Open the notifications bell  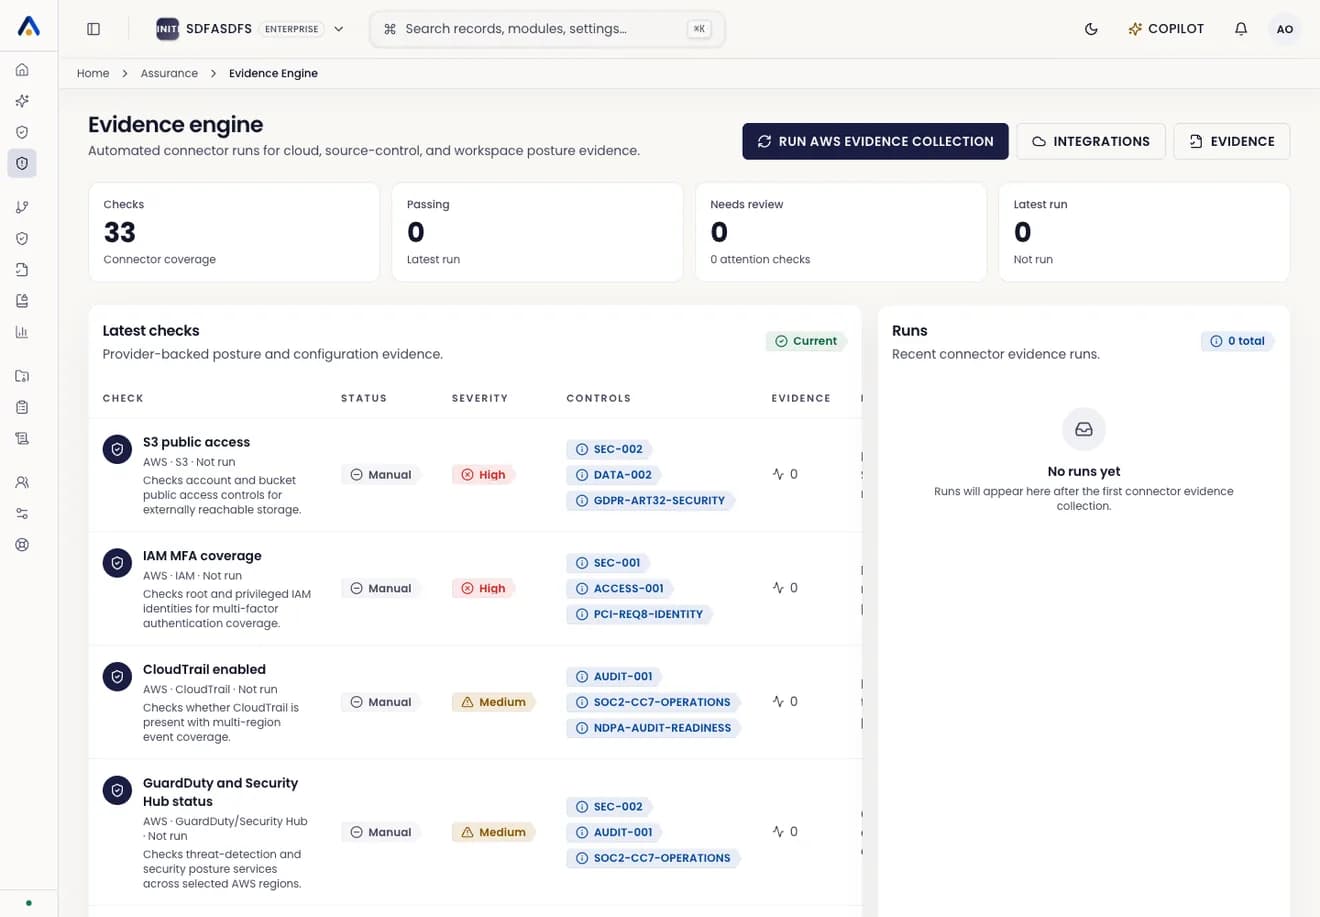click(1241, 29)
